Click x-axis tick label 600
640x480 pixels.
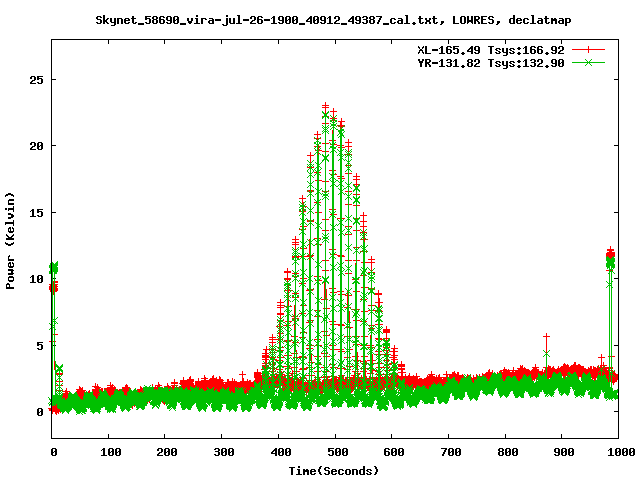(394, 452)
